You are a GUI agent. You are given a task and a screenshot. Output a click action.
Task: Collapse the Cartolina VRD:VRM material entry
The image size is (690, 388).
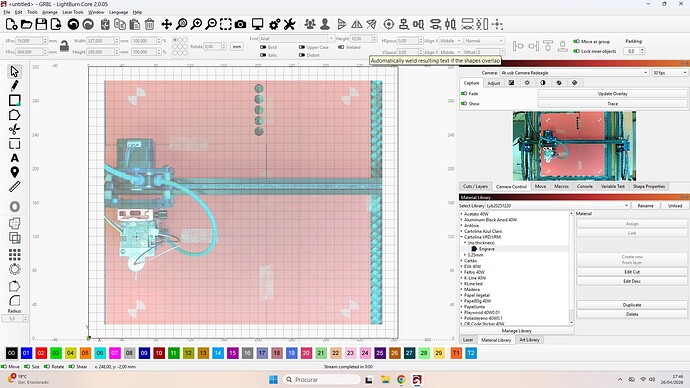coord(462,237)
